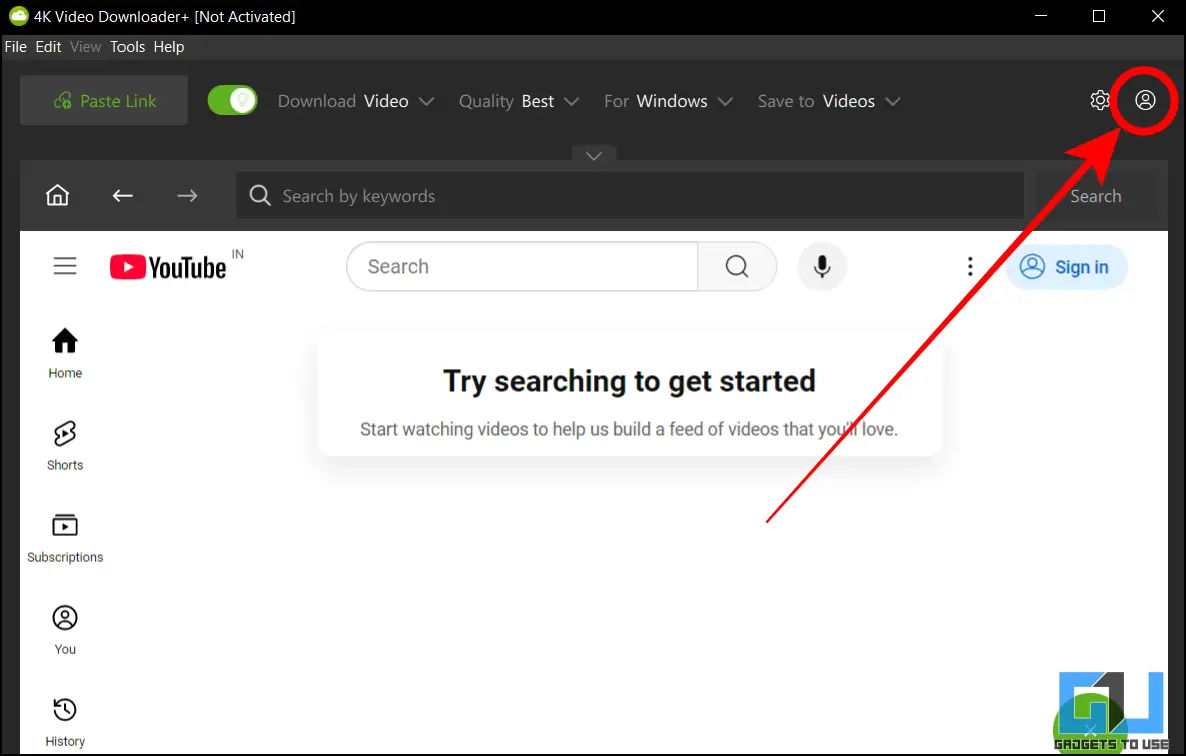This screenshot has height=756, width=1186.
Task: Click YouTube's magnifier search button
Action: [x=737, y=266]
